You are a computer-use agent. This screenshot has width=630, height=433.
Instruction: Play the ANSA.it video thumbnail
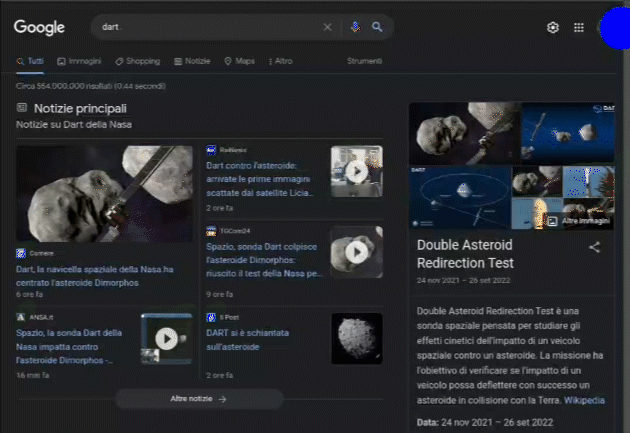pos(166,339)
